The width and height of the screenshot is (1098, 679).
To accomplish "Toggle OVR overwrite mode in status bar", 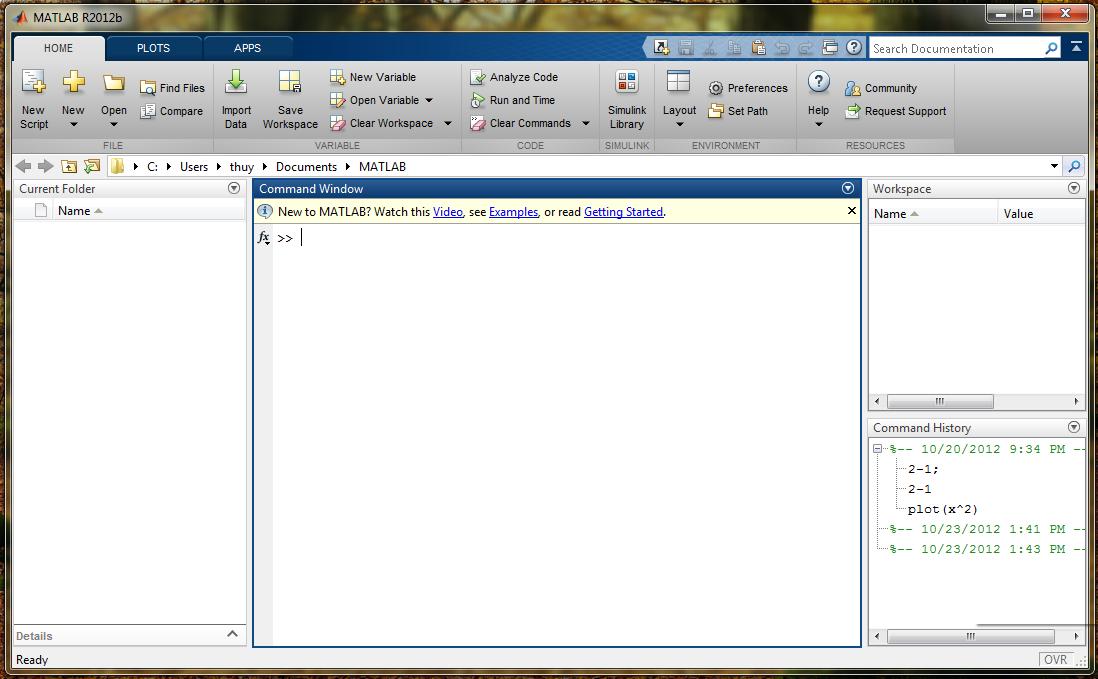I will click(1055, 659).
